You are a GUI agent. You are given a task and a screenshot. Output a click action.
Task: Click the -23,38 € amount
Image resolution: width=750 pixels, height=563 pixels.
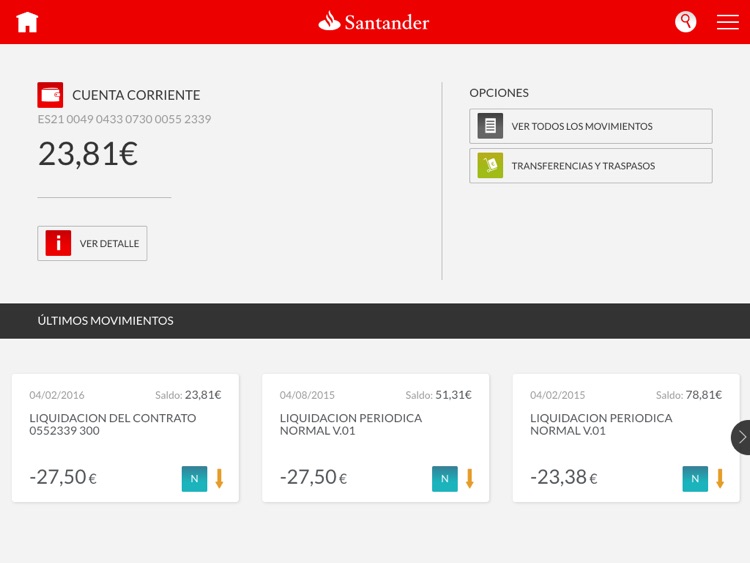(x=564, y=477)
